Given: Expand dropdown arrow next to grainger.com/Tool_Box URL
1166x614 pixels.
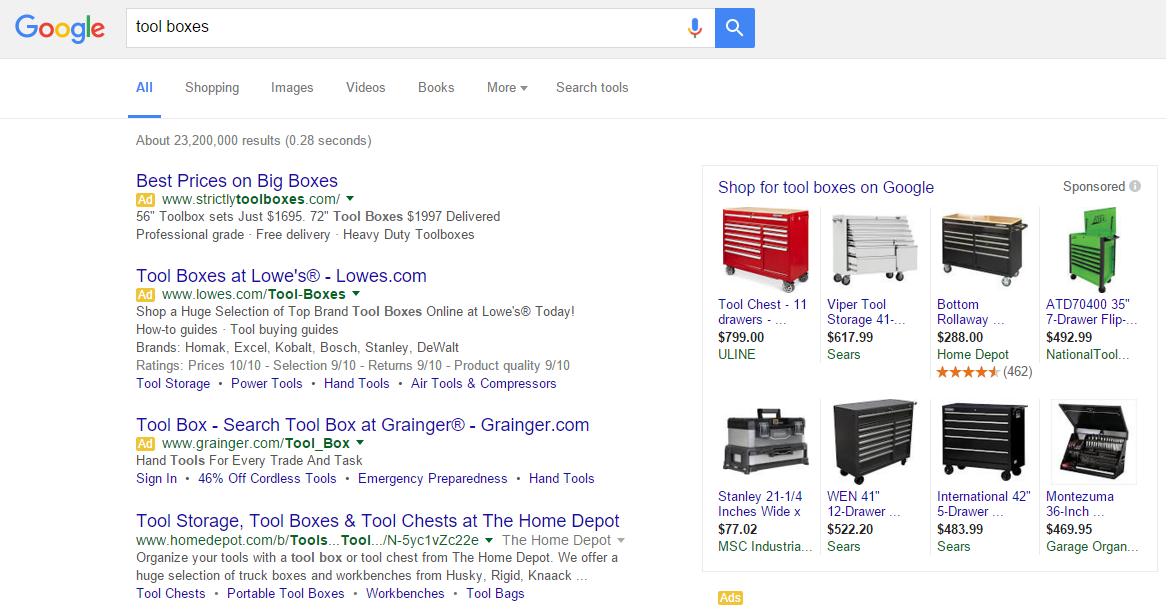Looking at the screenshot, I should click(360, 443).
